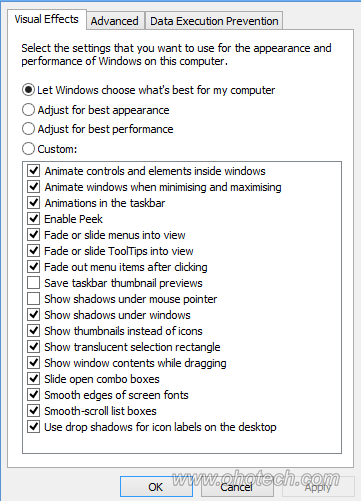This screenshot has width=361, height=501.
Task: Uncheck the Enable Peek checkbox
Action: pyautogui.click(x=34, y=219)
